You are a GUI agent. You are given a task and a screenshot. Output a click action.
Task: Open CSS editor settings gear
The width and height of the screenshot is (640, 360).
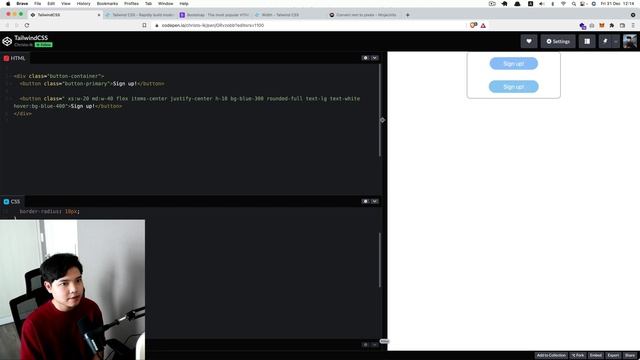[365, 201]
